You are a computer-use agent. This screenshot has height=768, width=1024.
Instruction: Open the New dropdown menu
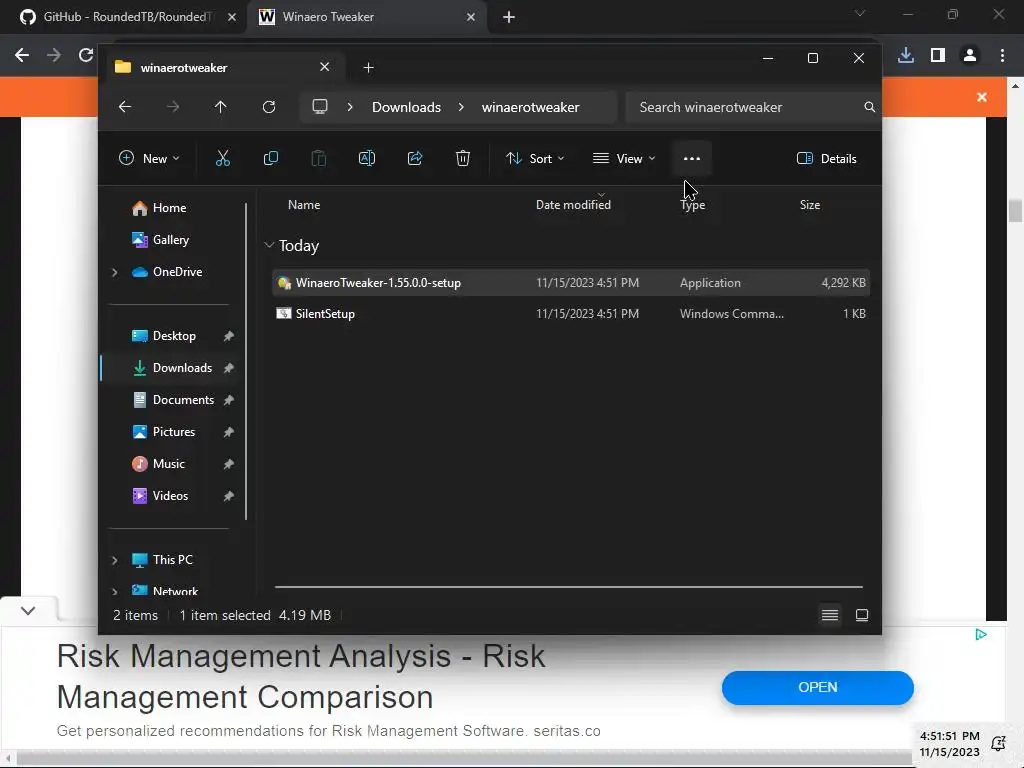pyautogui.click(x=149, y=158)
